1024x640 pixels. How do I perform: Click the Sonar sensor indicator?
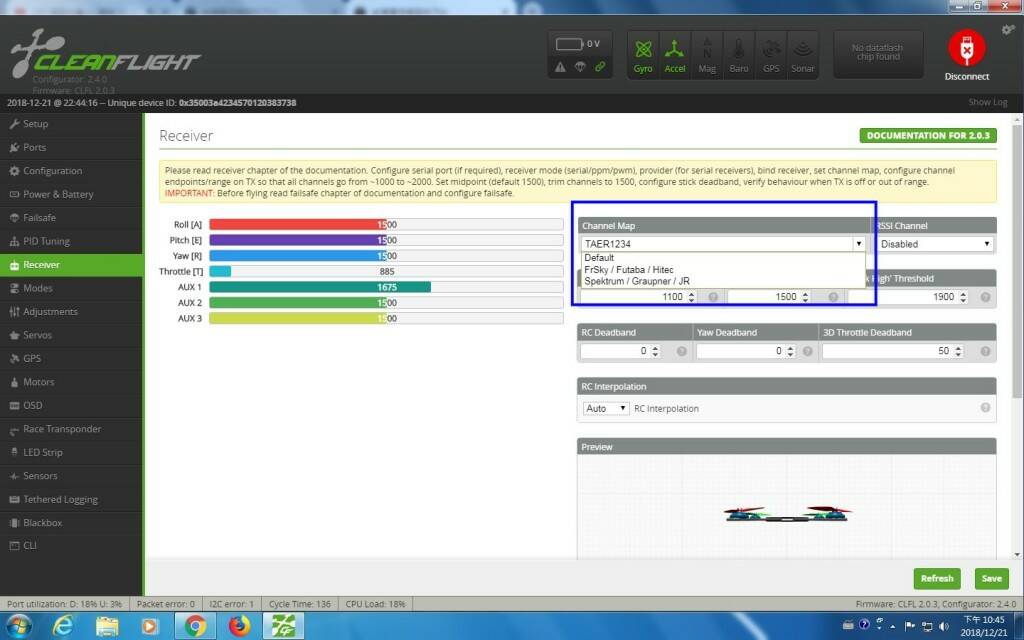(803, 56)
